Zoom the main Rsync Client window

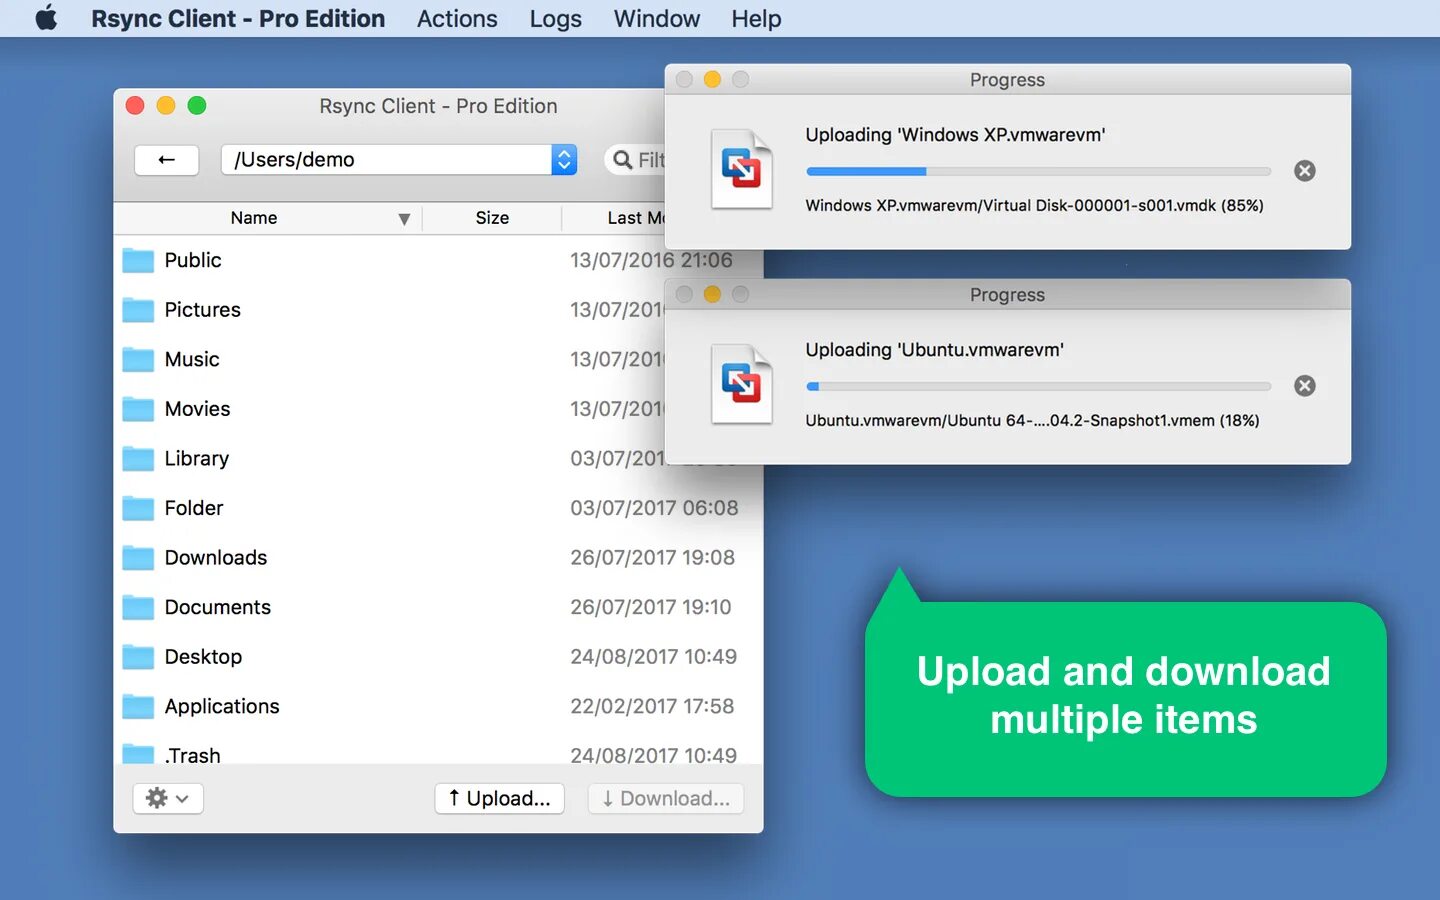197,105
